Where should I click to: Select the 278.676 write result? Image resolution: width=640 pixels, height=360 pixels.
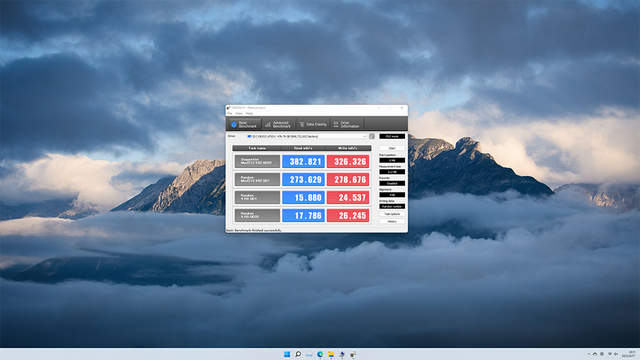pyautogui.click(x=348, y=179)
